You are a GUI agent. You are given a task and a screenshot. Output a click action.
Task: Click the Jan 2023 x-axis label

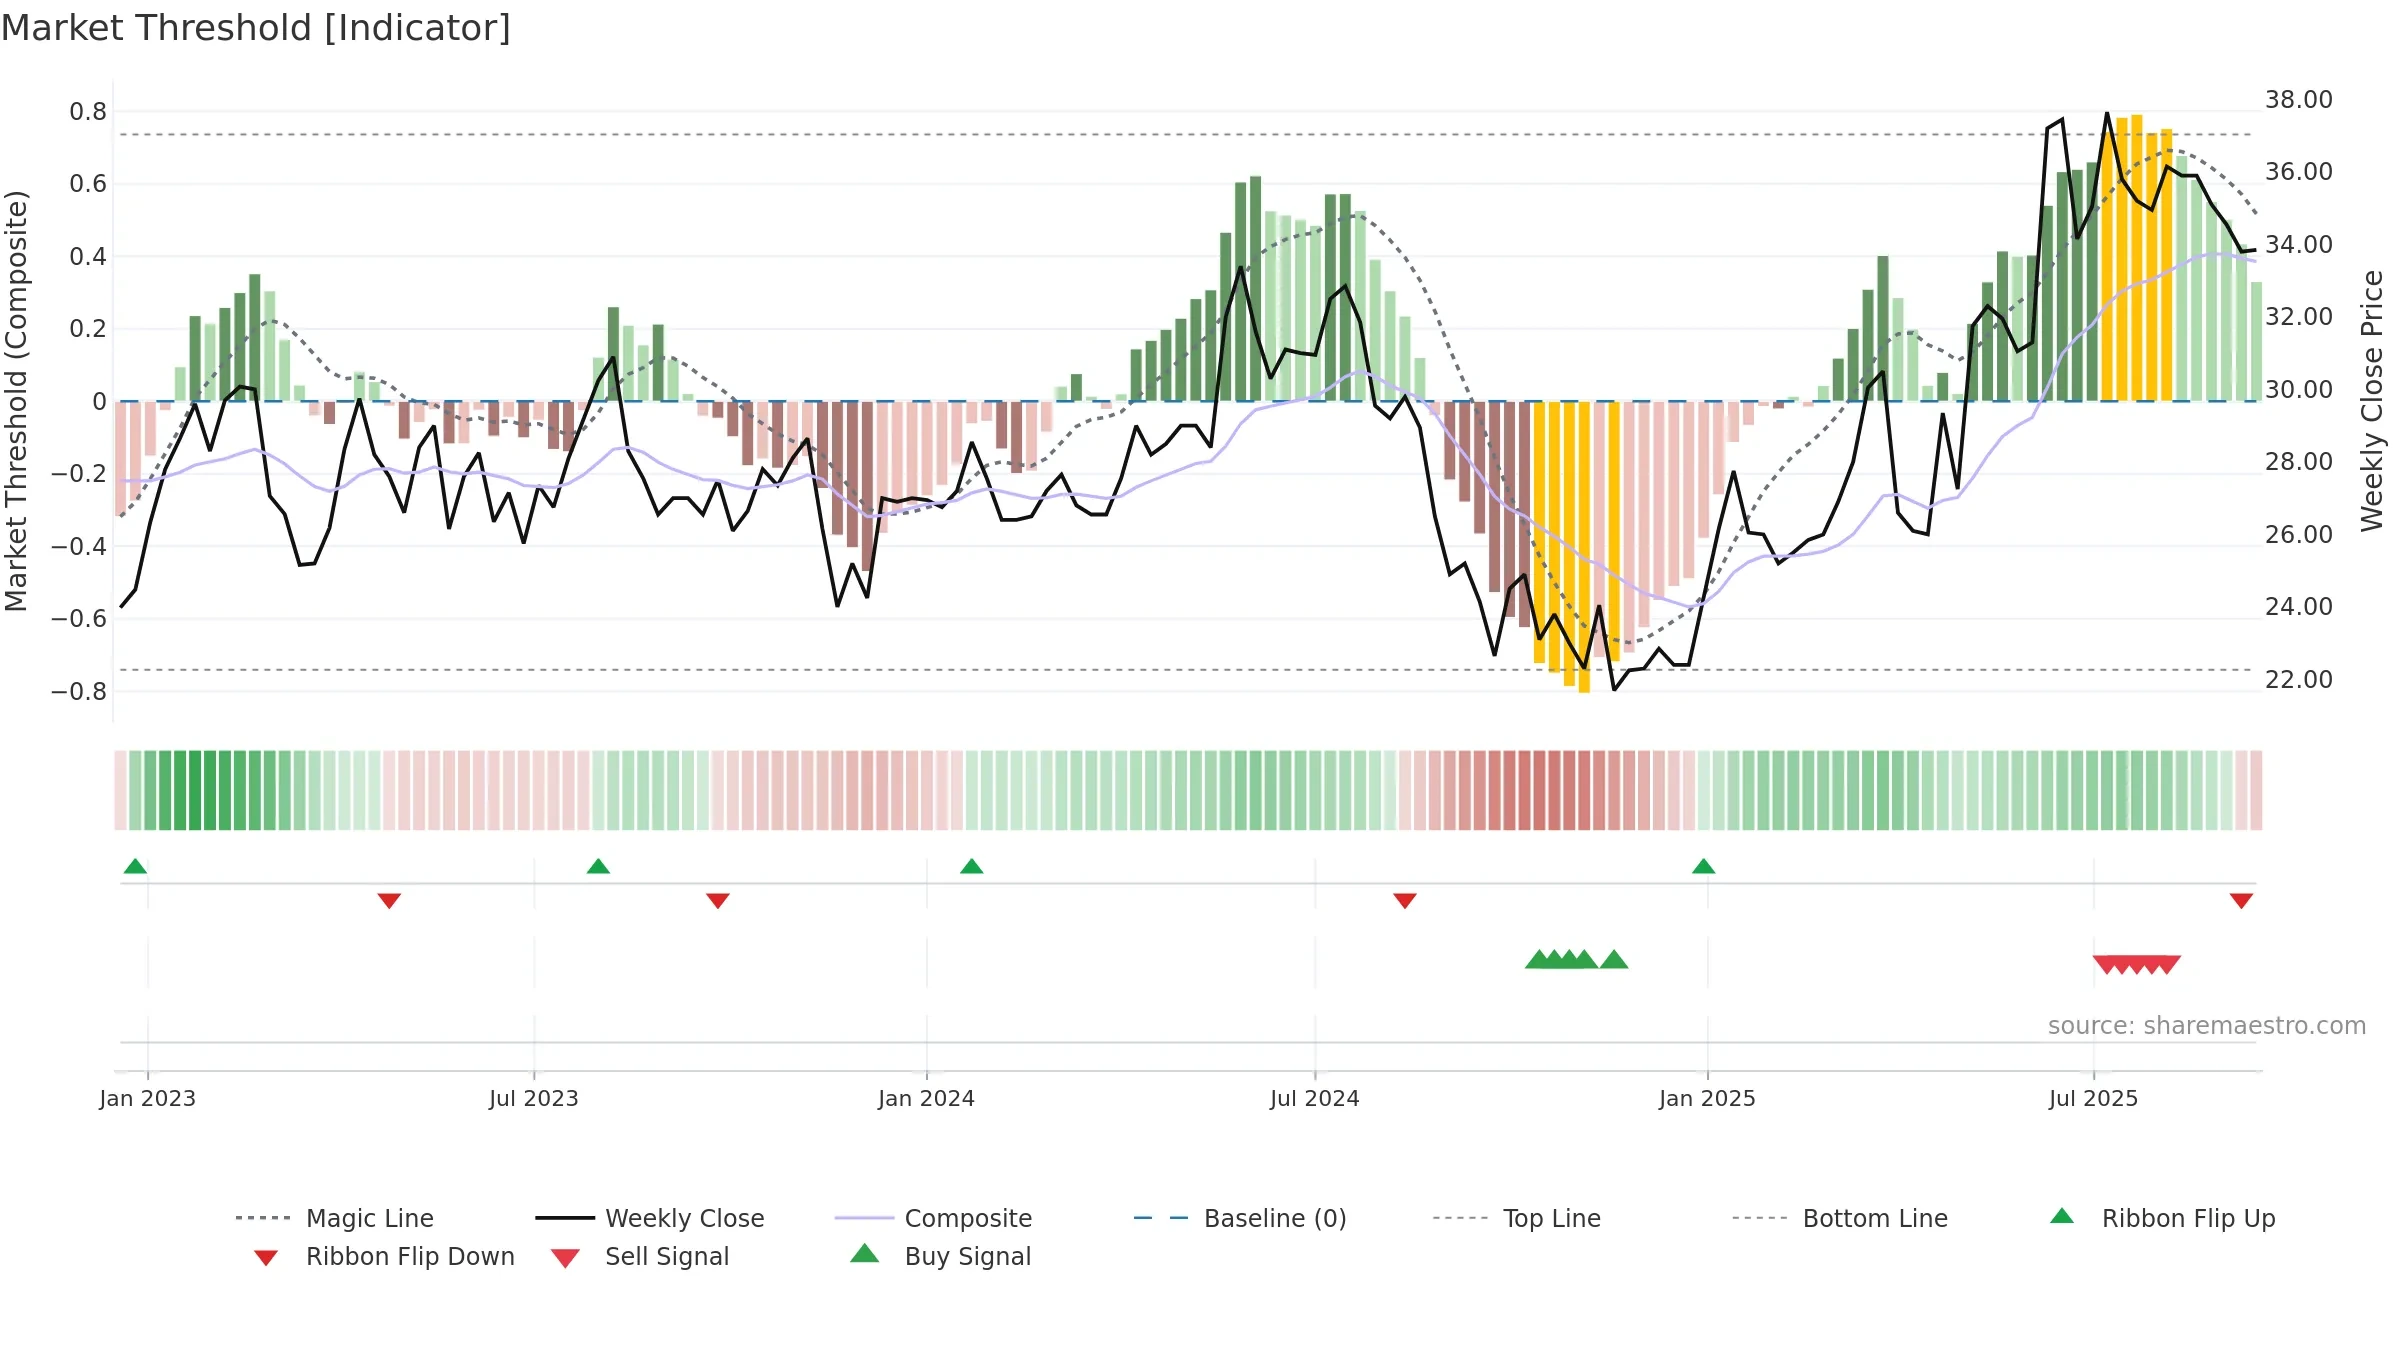(x=147, y=1098)
